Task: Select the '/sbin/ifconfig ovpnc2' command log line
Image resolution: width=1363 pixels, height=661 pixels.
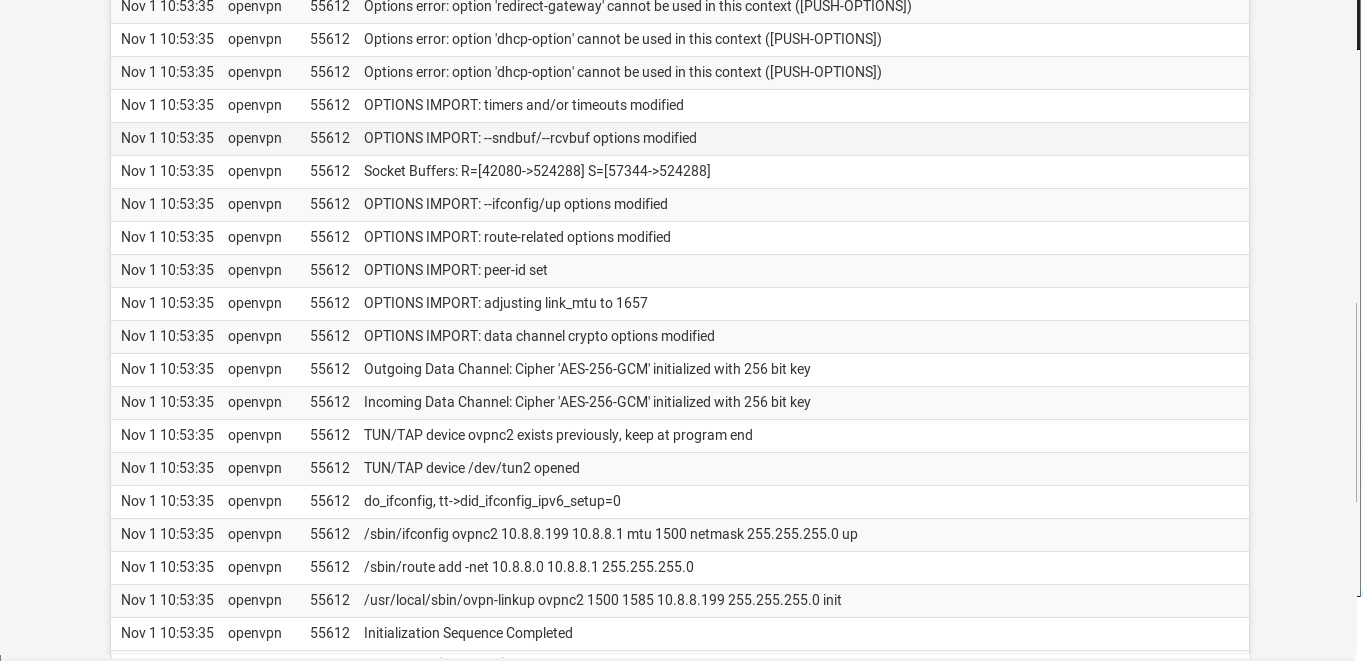Action: [610, 534]
